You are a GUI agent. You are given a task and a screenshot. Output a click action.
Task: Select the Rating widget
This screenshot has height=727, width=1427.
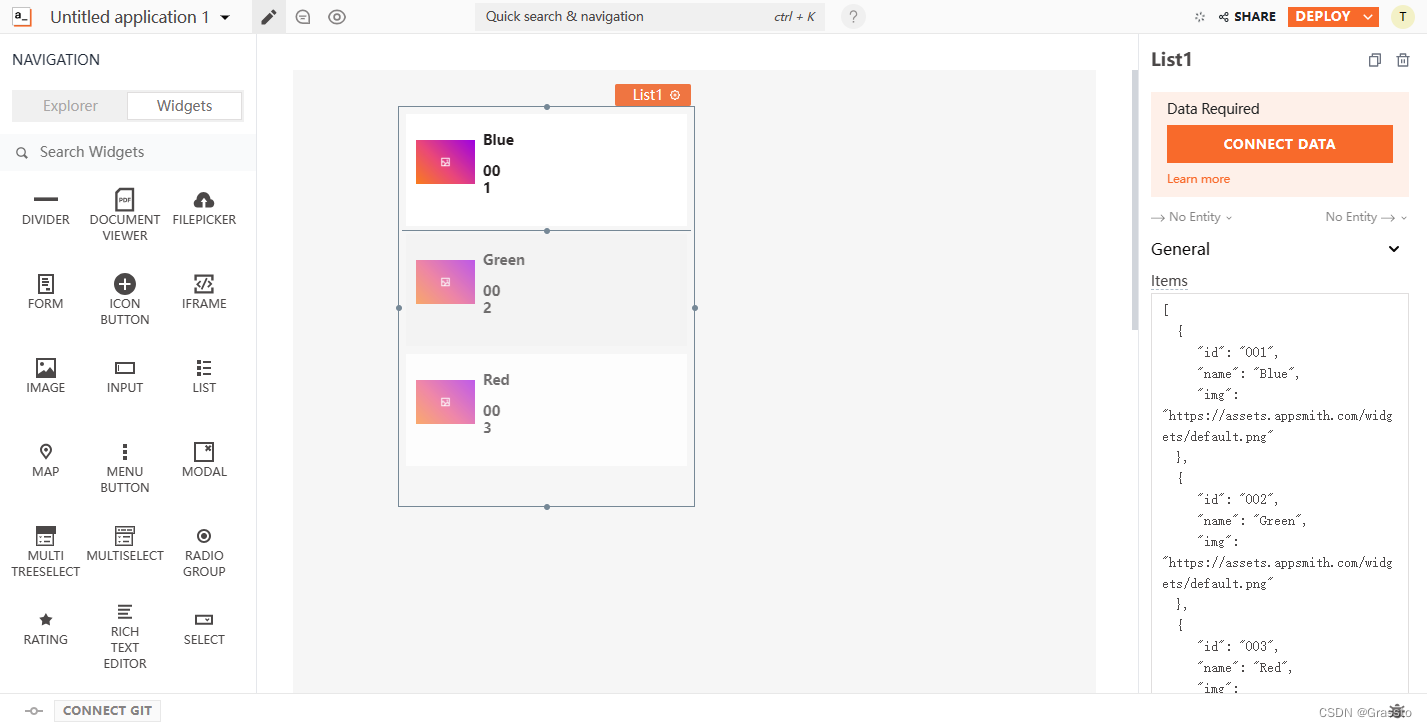tap(46, 628)
